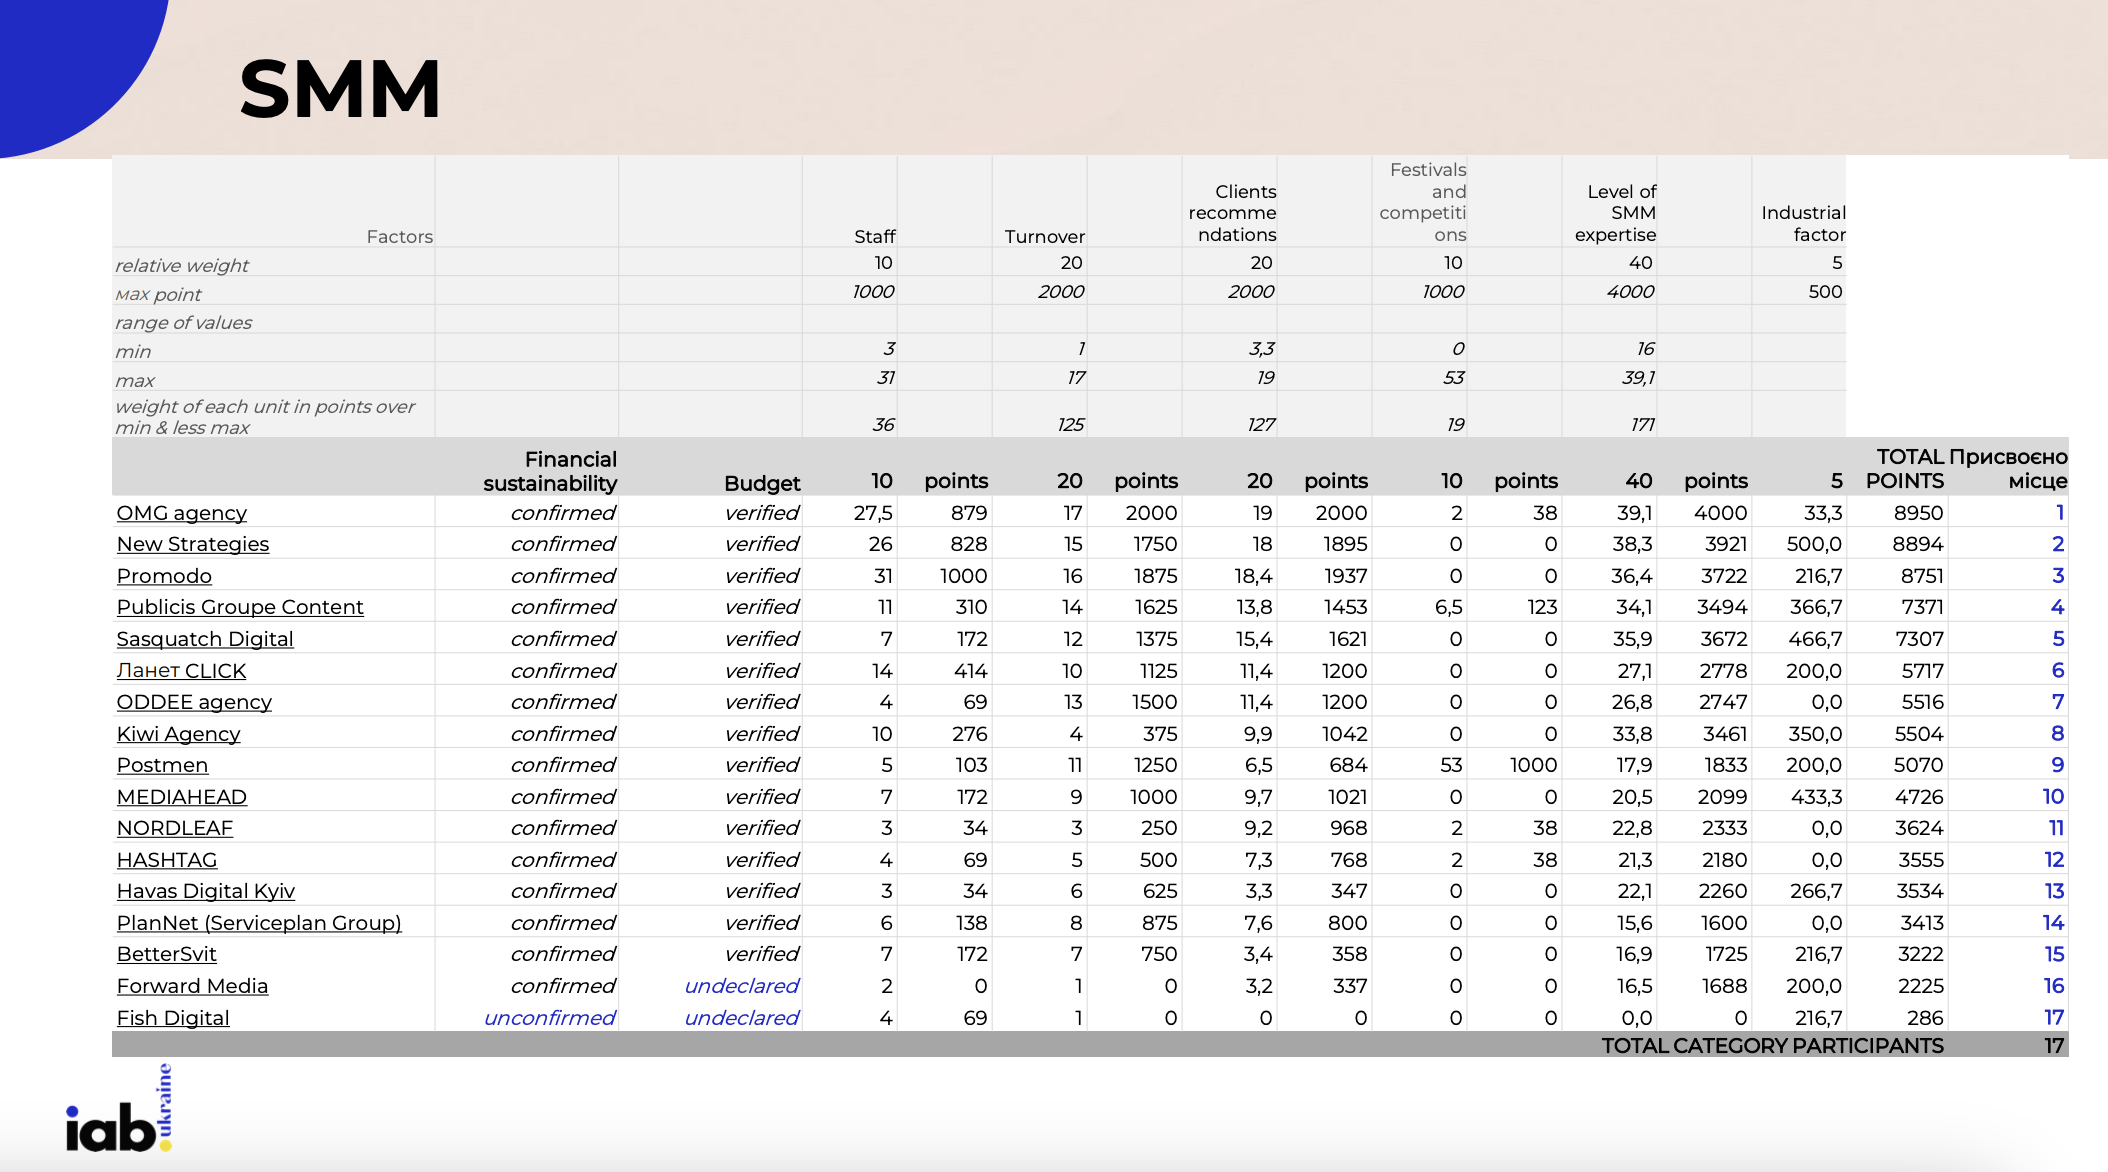The width and height of the screenshot is (2108, 1172).
Task: Click Festivals and competitions factor header
Action: [x=1422, y=202]
